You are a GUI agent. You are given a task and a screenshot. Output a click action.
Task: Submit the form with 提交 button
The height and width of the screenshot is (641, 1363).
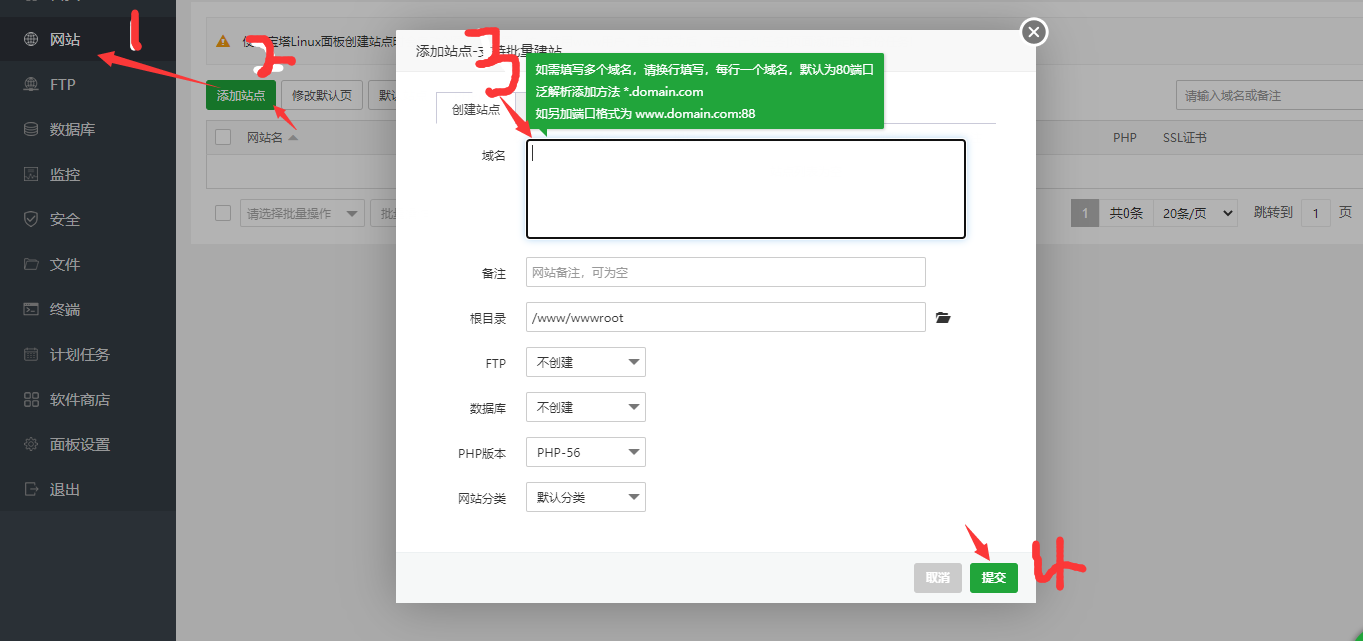[x=994, y=578]
